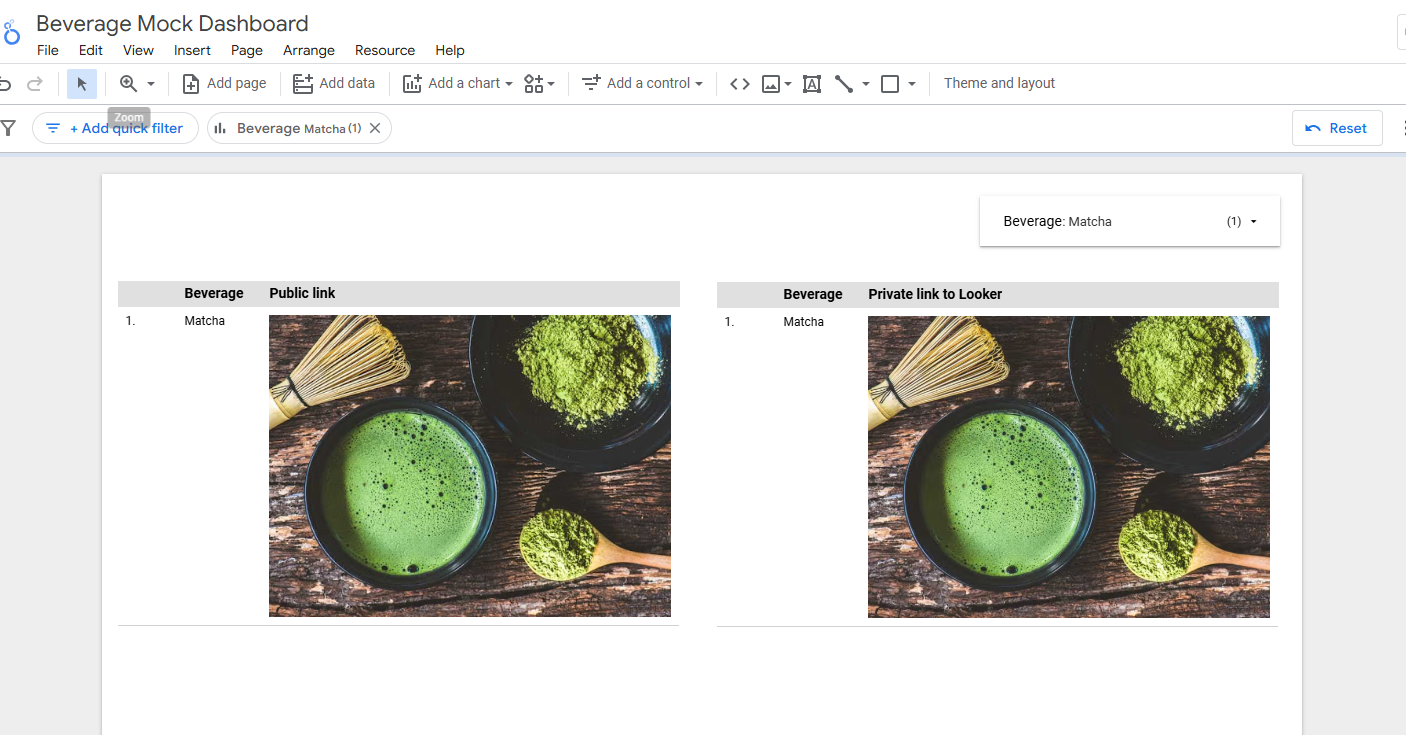Image resolution: width=1406 pixels, height=735 pixels.
Task: Select the line drawing tool icon
Action: click(x=844, y=84)
